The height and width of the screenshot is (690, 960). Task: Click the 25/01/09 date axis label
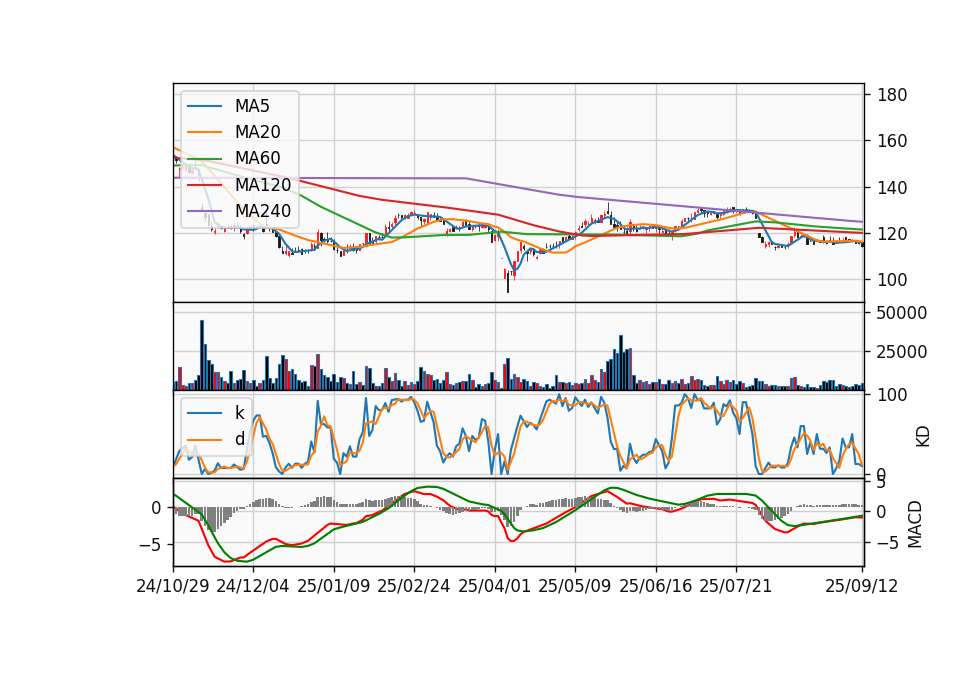[x=334, y=586]
